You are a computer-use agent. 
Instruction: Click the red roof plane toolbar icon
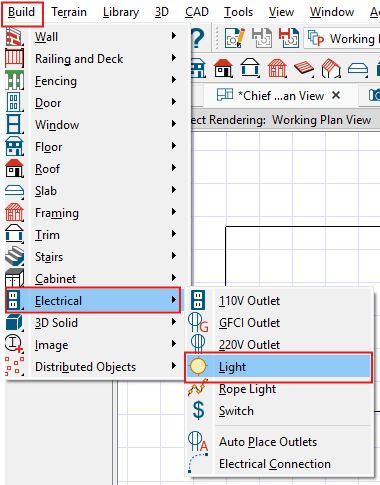point(304,68)
